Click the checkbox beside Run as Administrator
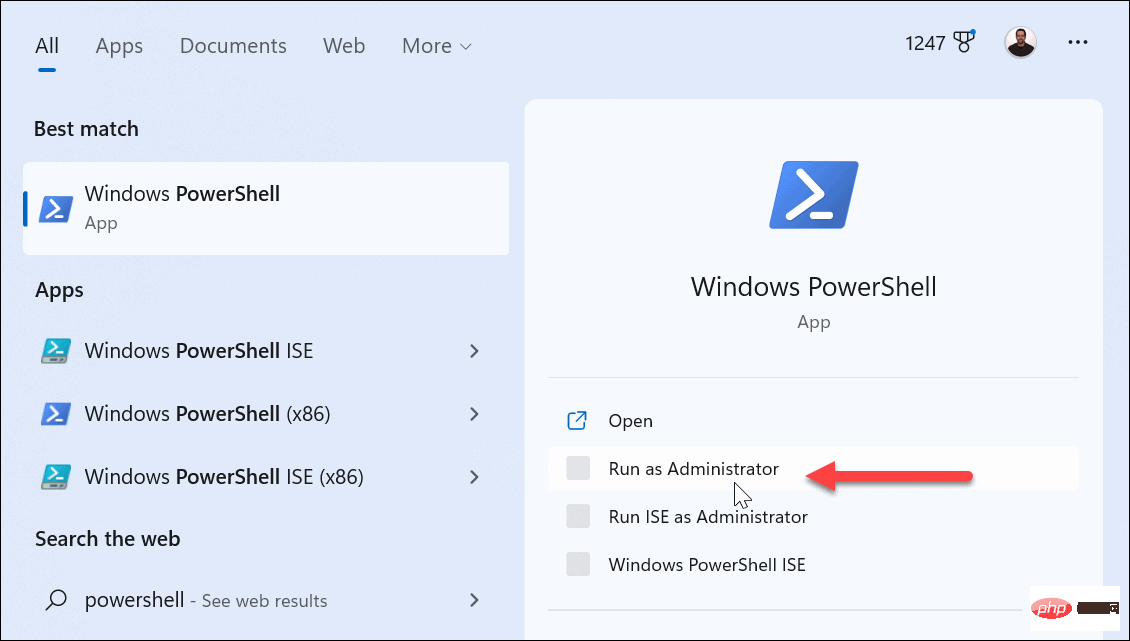 (x=577, y=468)
